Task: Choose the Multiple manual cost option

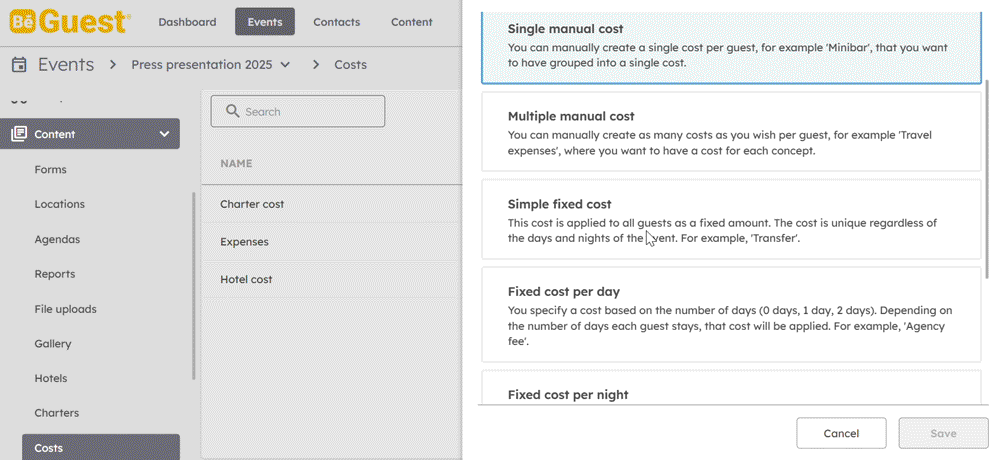Action: coord(731,131)
